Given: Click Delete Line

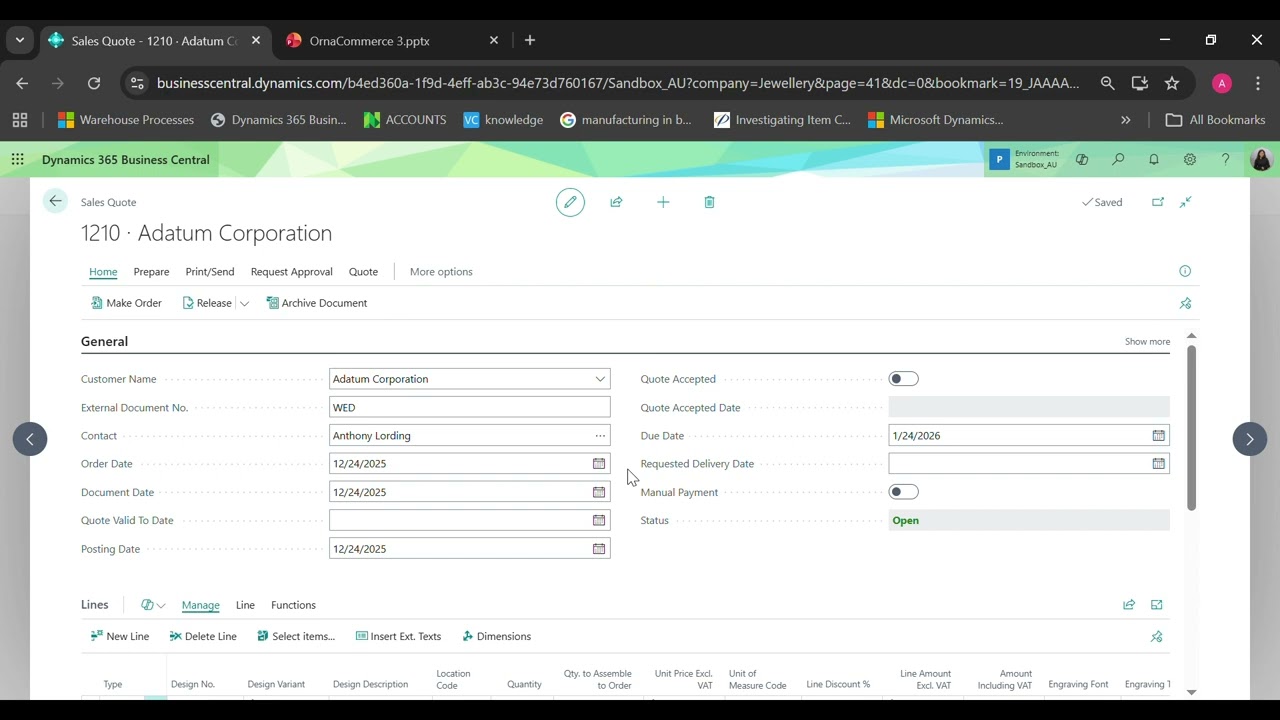Looking at the screenshot, I should click(x=203, y=636).
